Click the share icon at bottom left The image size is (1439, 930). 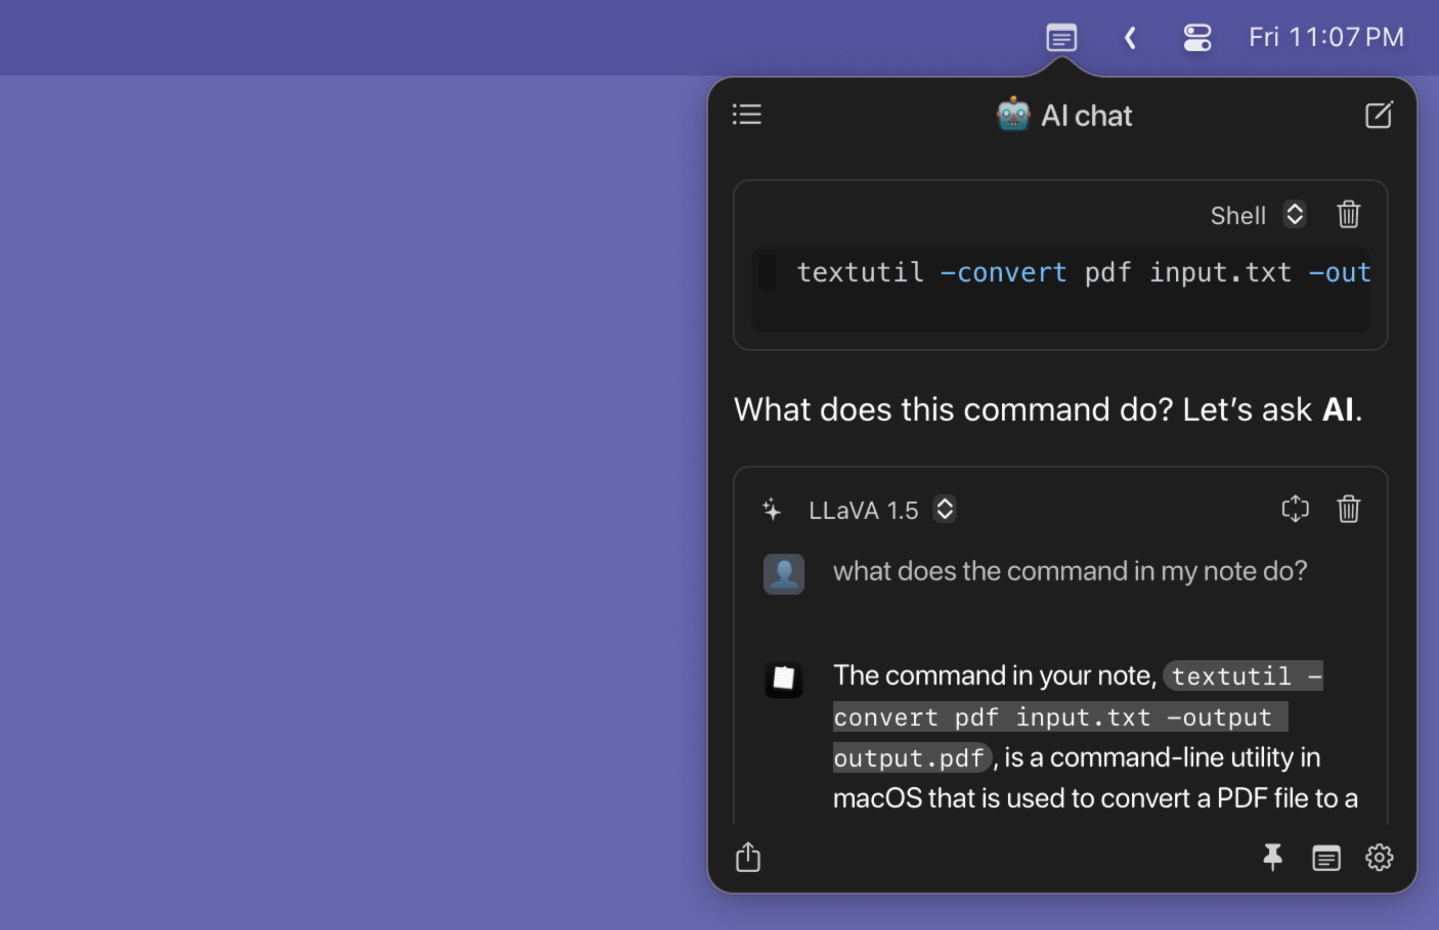pos(748,857)
